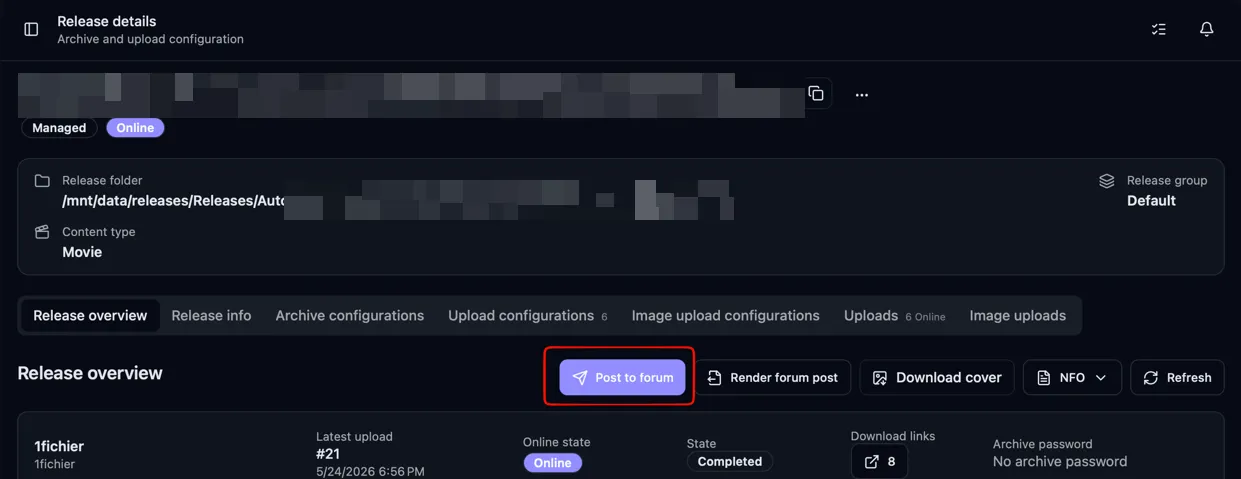Open the Upload configurations tab
1241x479 pixels.
coord(527,315)
